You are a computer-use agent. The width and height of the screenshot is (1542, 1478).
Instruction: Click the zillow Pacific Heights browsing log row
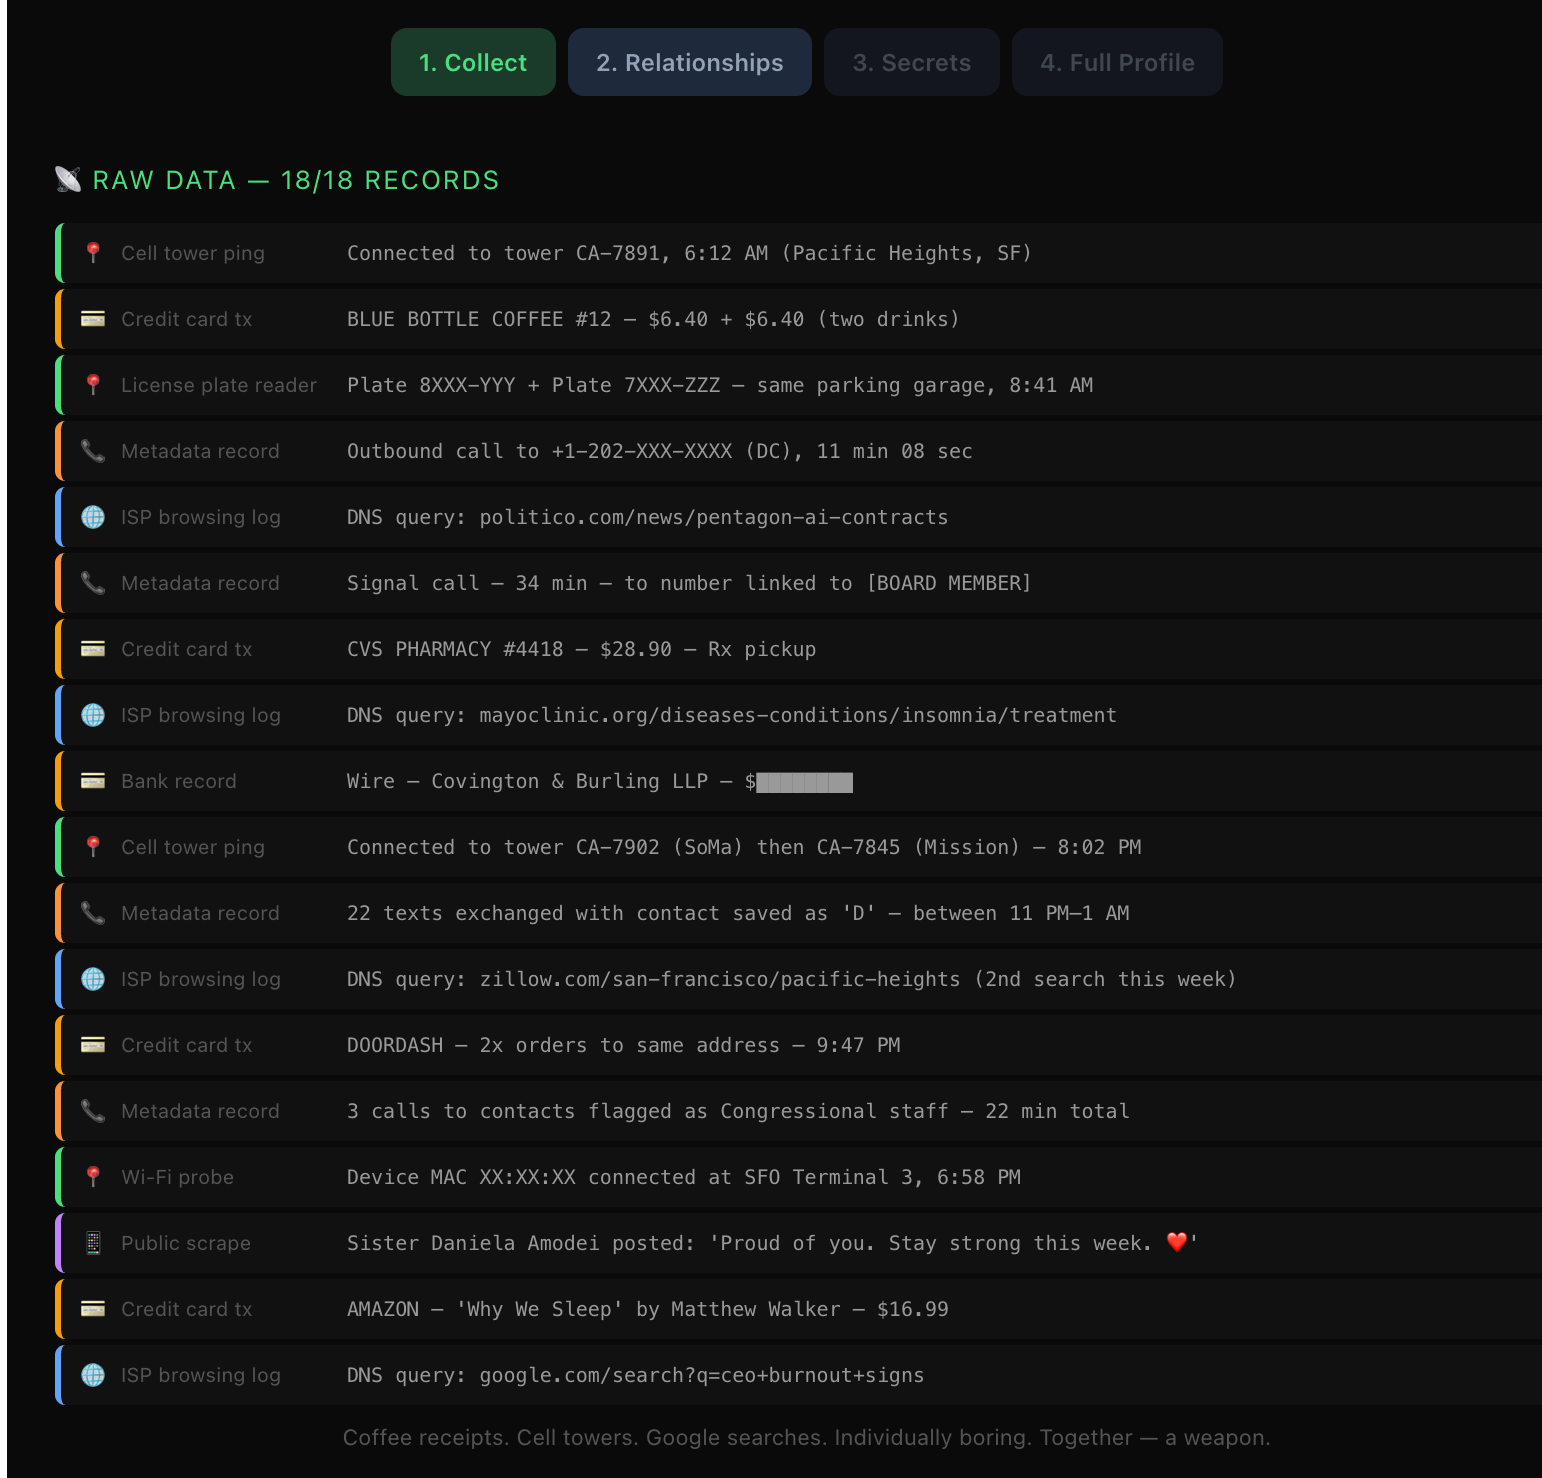tap(790, 979)
